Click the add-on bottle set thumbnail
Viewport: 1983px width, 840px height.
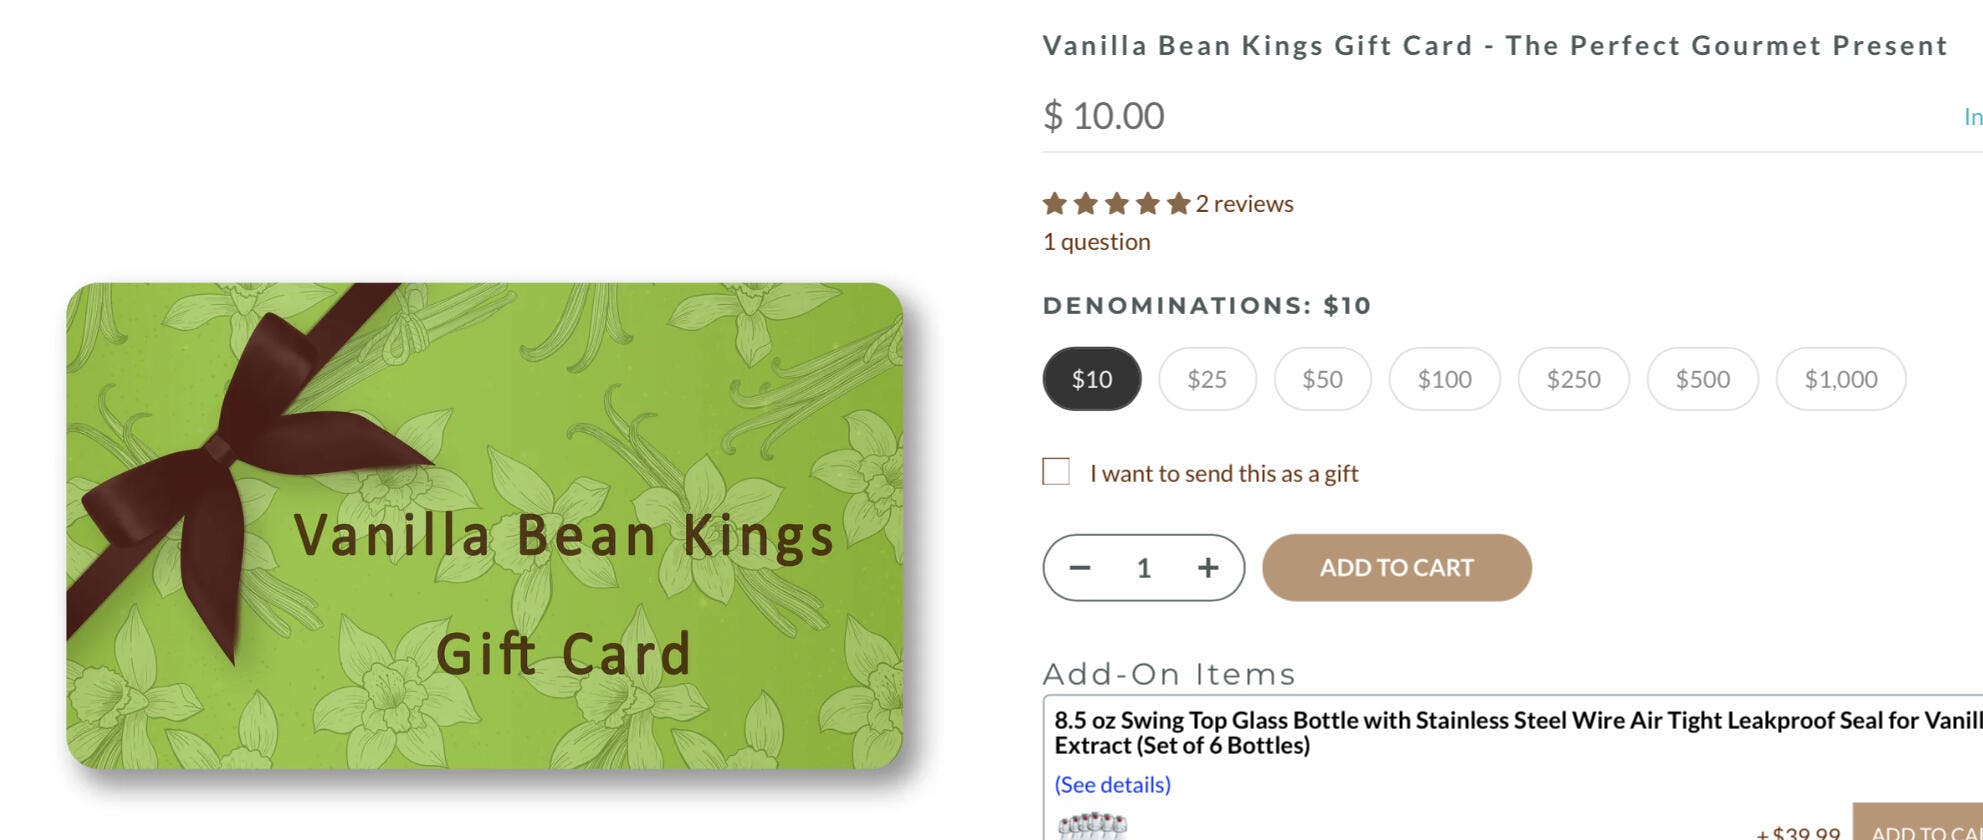[x=1092, y=826]
